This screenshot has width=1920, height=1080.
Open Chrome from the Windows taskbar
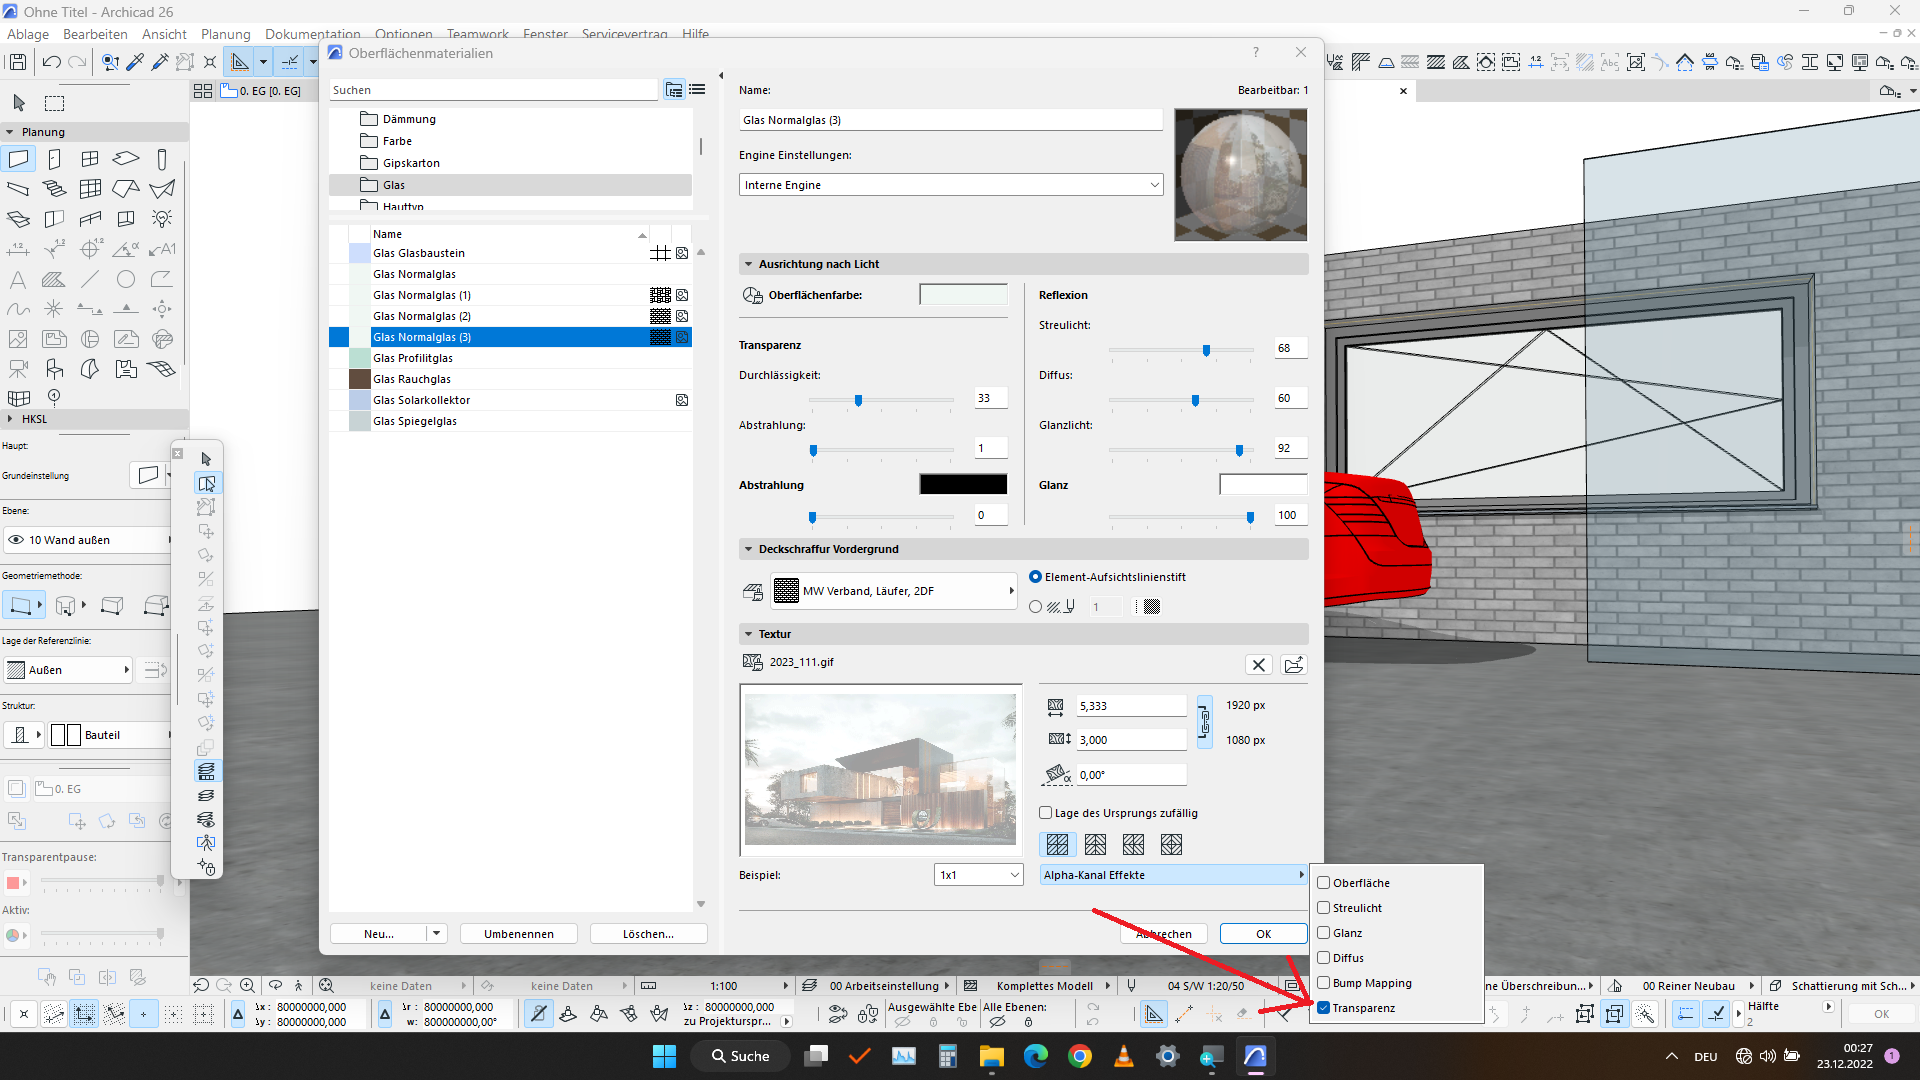pos(1080,1056)
